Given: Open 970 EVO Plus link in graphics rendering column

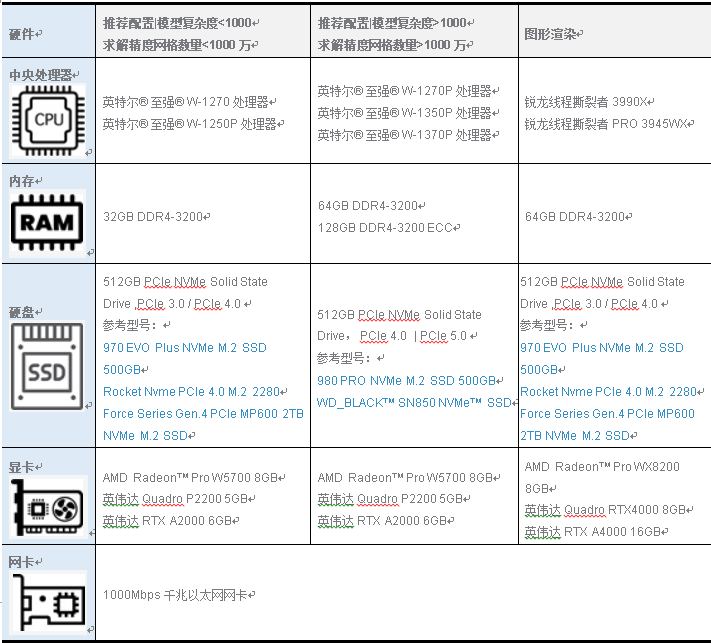Looking at the screenshot, I should pos(602,359).
